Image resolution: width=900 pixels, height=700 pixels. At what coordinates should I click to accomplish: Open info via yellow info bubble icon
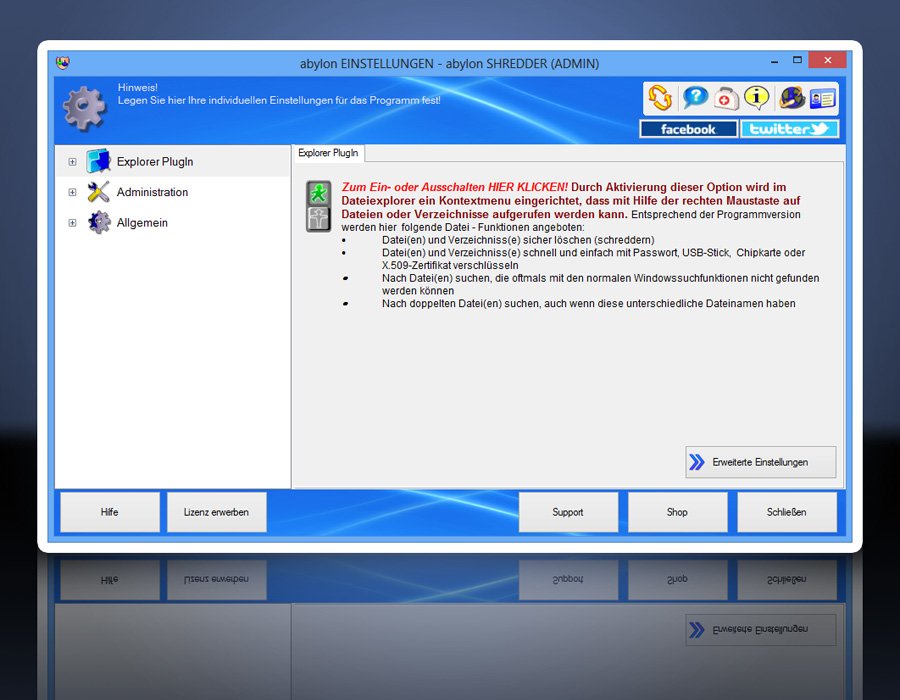(x=757, y=98)
